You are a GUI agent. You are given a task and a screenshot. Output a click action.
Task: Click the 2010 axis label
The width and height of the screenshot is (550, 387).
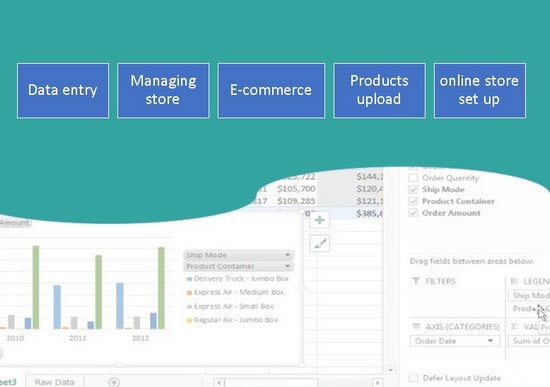click(15, 338)
